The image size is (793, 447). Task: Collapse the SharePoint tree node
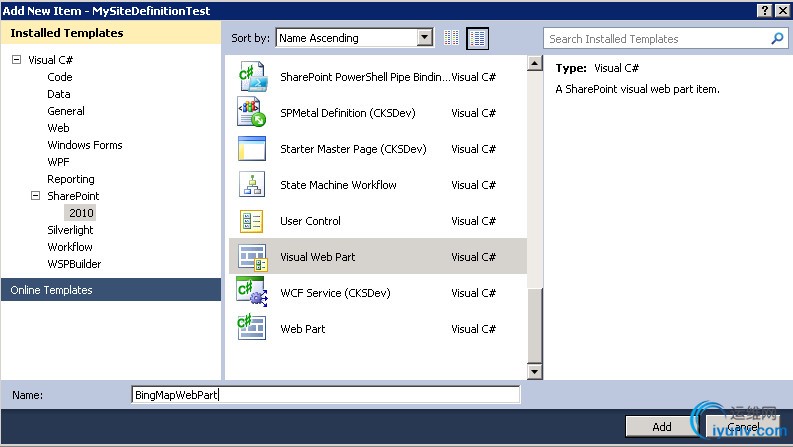[35, 195]
